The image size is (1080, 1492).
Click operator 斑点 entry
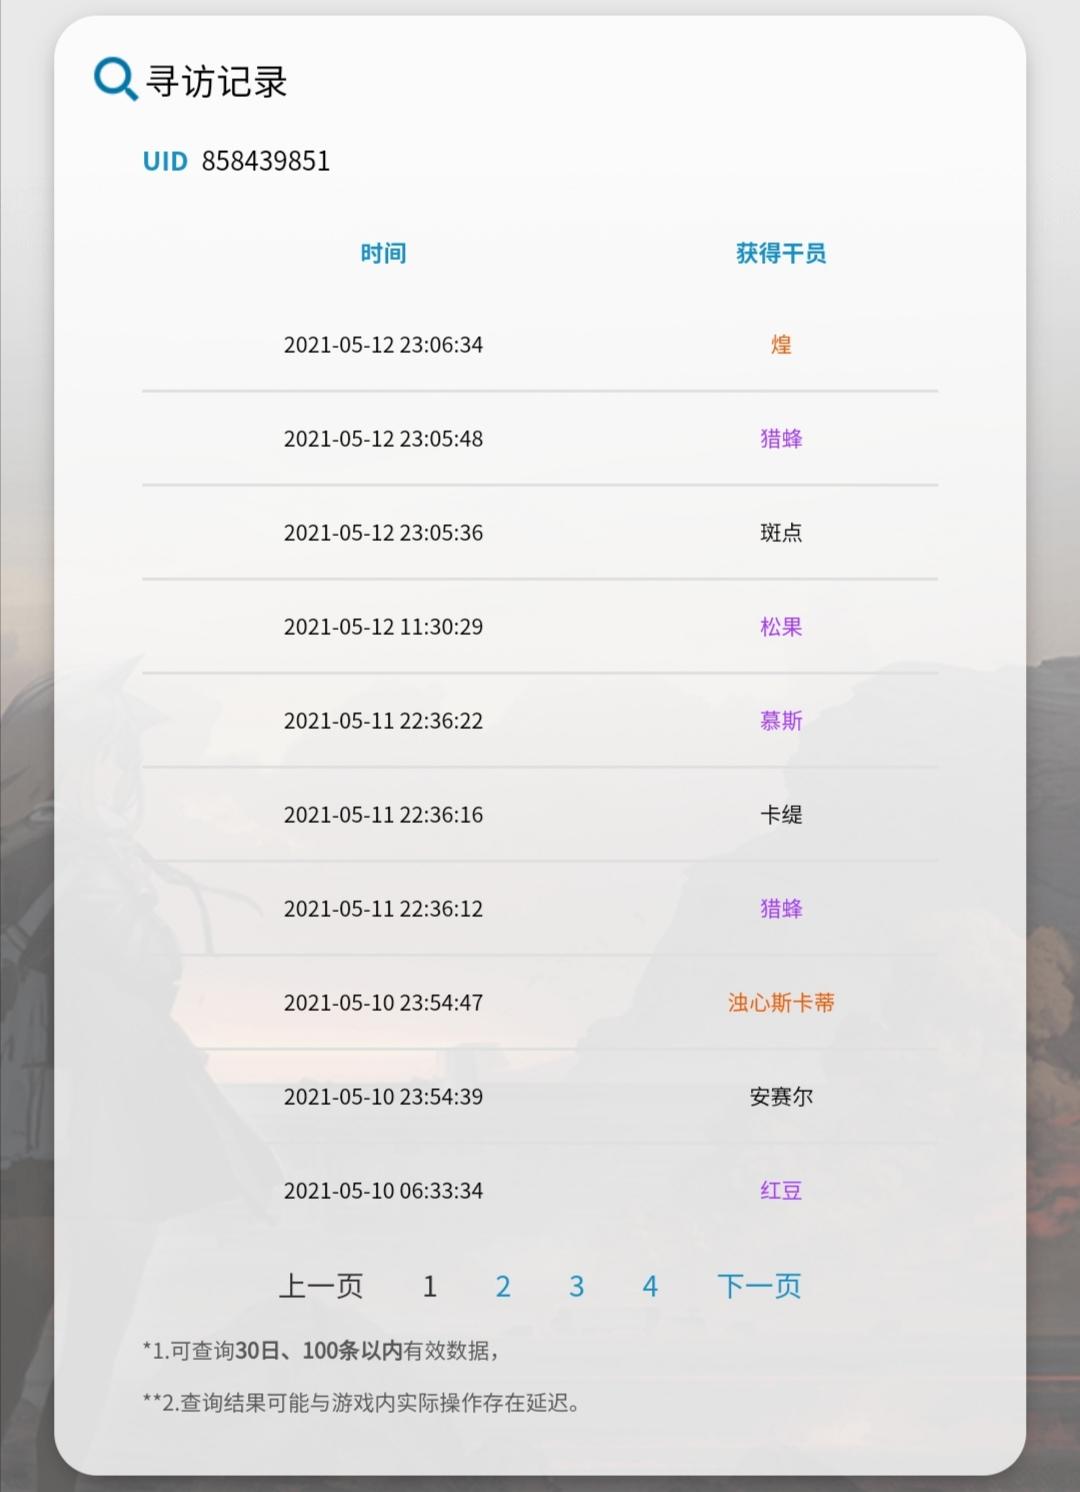pos(781,533)
